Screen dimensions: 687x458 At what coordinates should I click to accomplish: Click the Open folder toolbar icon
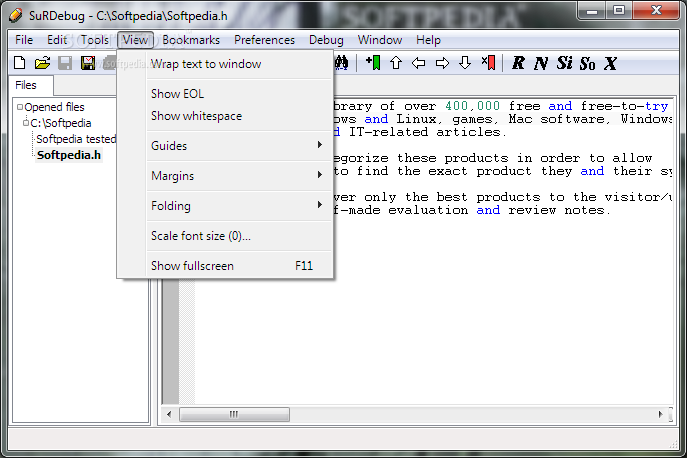click(x=42, y=63)
